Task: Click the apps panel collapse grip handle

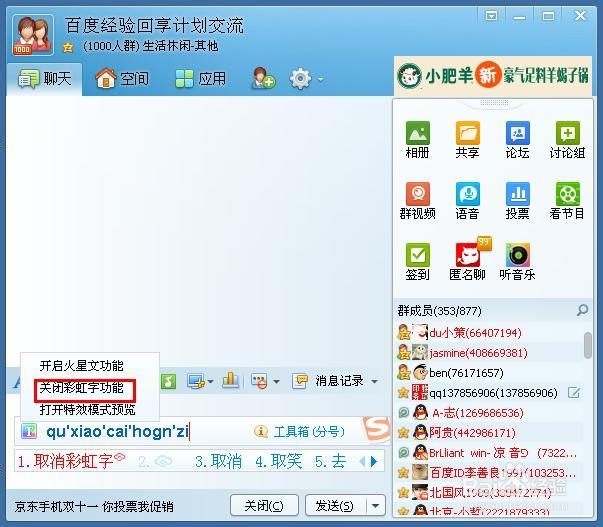Action: tap(494, 102)
